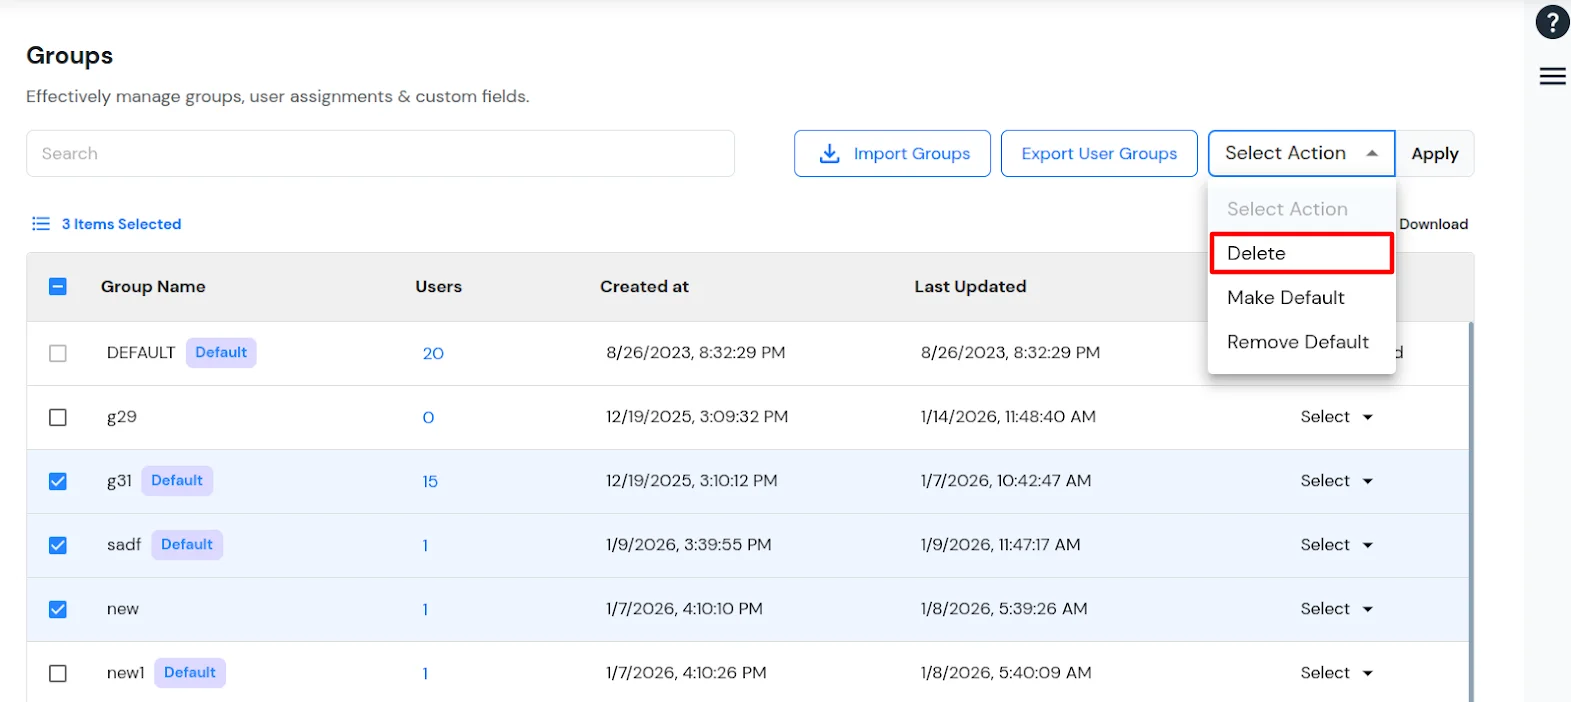Choose Delete from the action menu
The image size is (1571, 702).
click(x=1301, y=253)
